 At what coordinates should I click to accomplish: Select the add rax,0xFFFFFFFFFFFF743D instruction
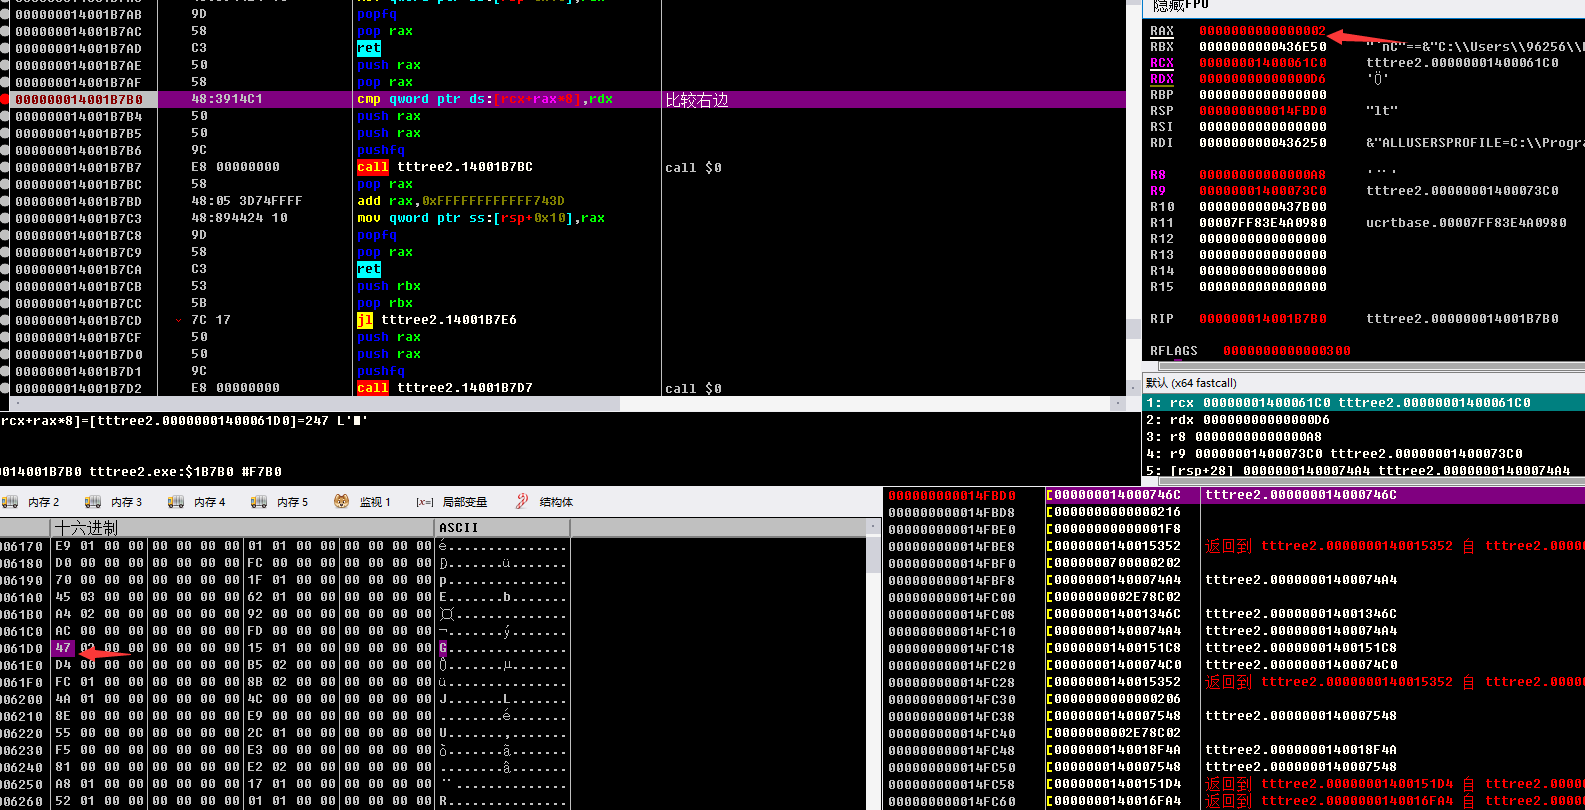tap(461, 201)
